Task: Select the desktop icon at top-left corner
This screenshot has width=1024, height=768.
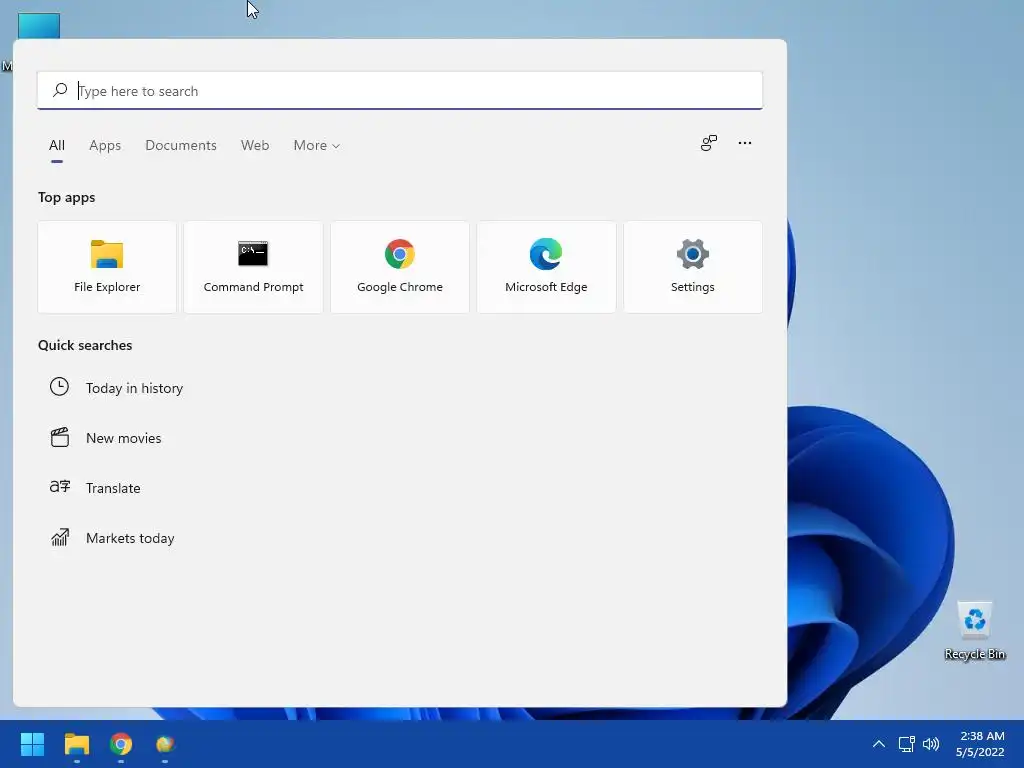Action: point(38,26)
